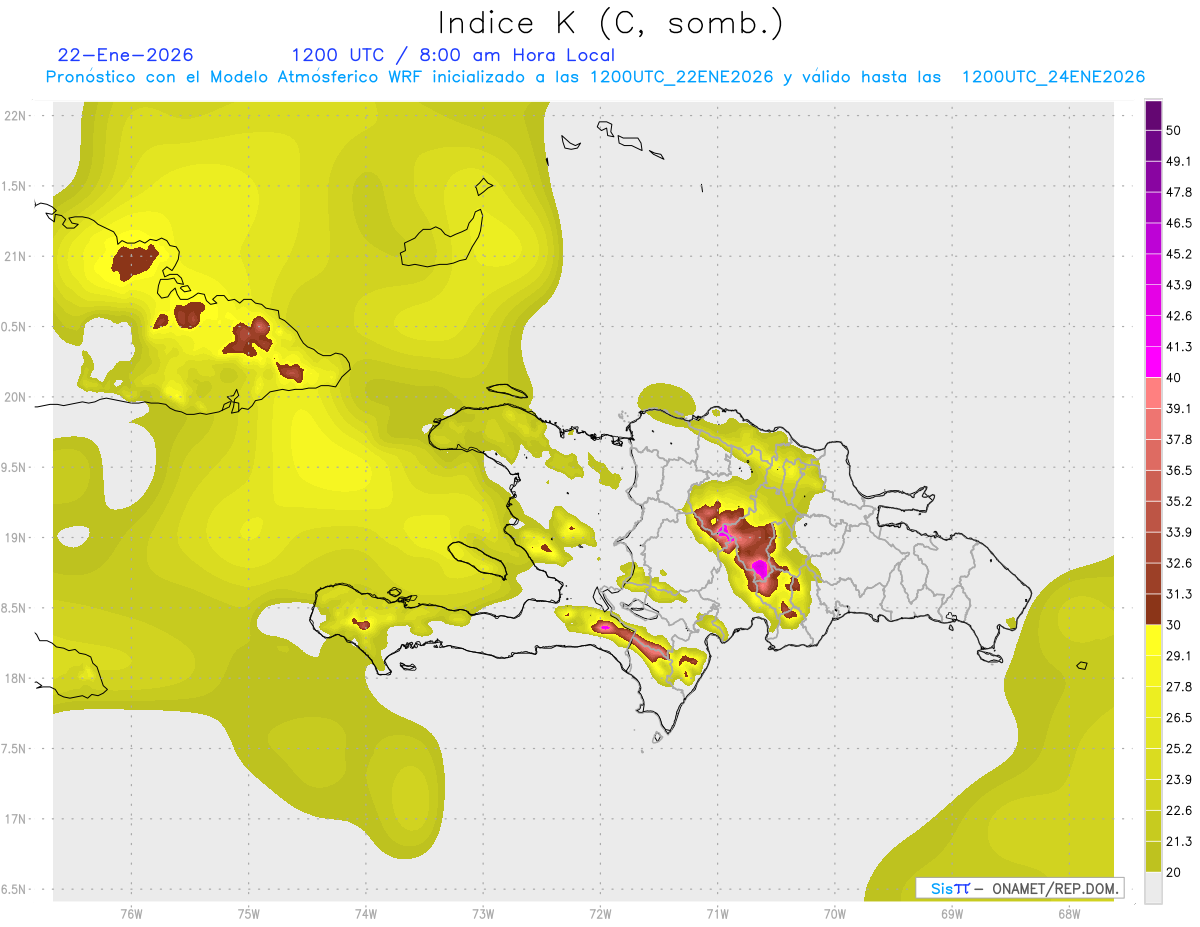Click legend value '41.3'
Viewport: 1200px width, 927px height.
tap(1179, 347)
